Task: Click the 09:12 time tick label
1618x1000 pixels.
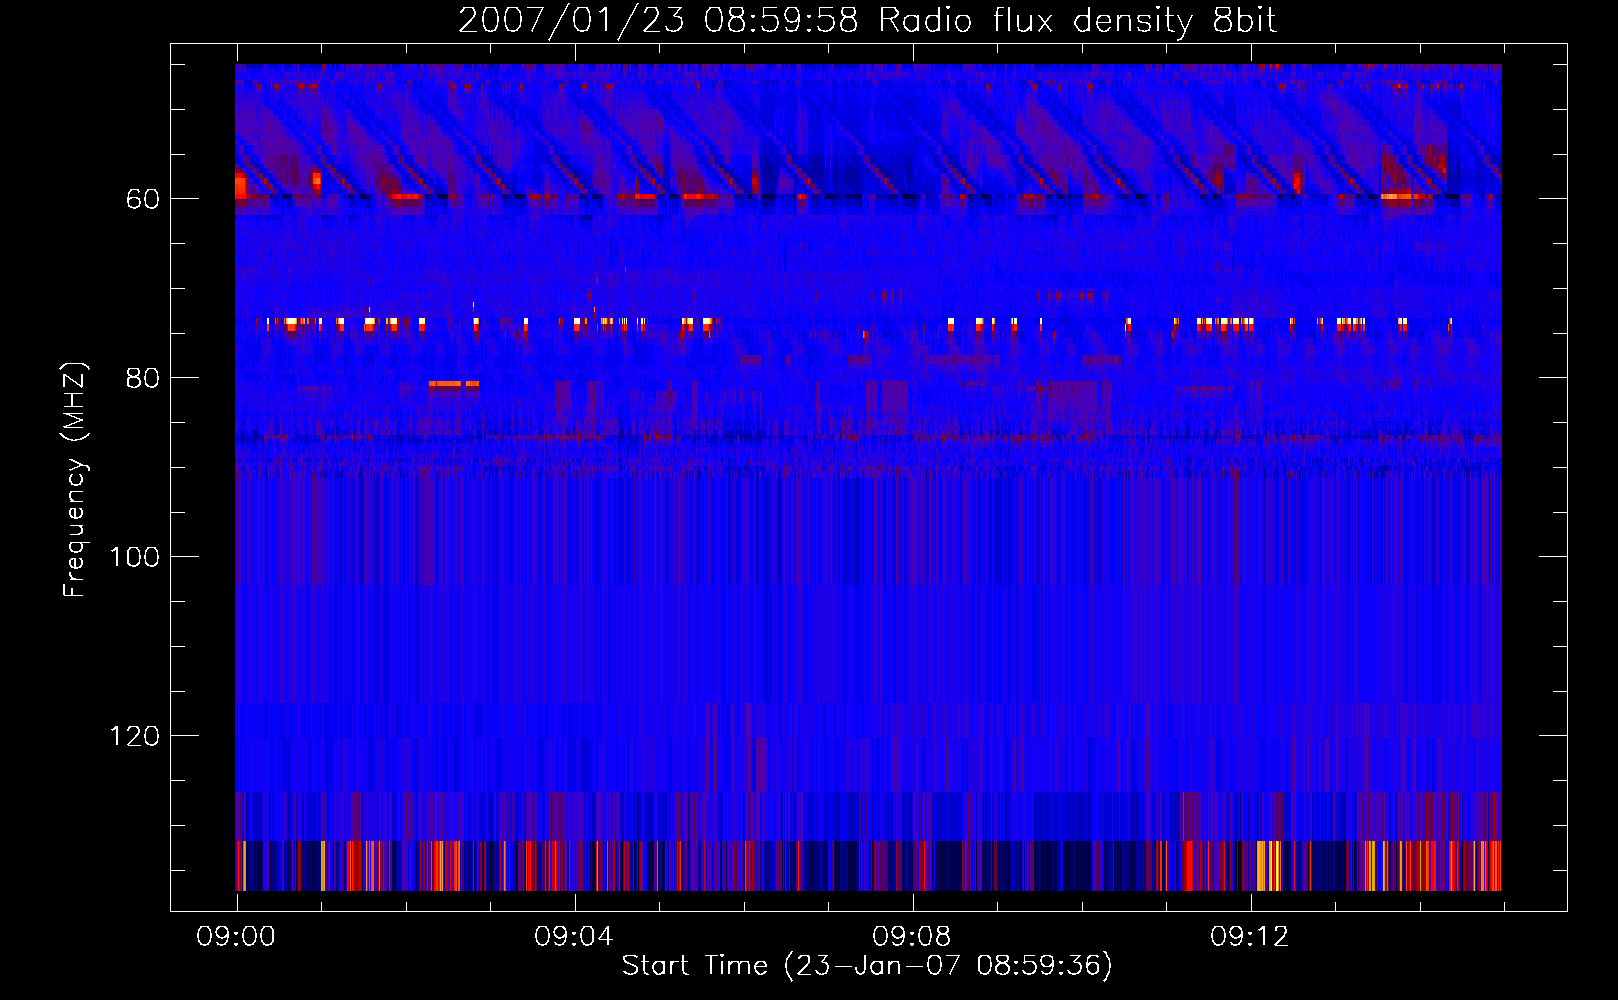Action: (1250, 937)
